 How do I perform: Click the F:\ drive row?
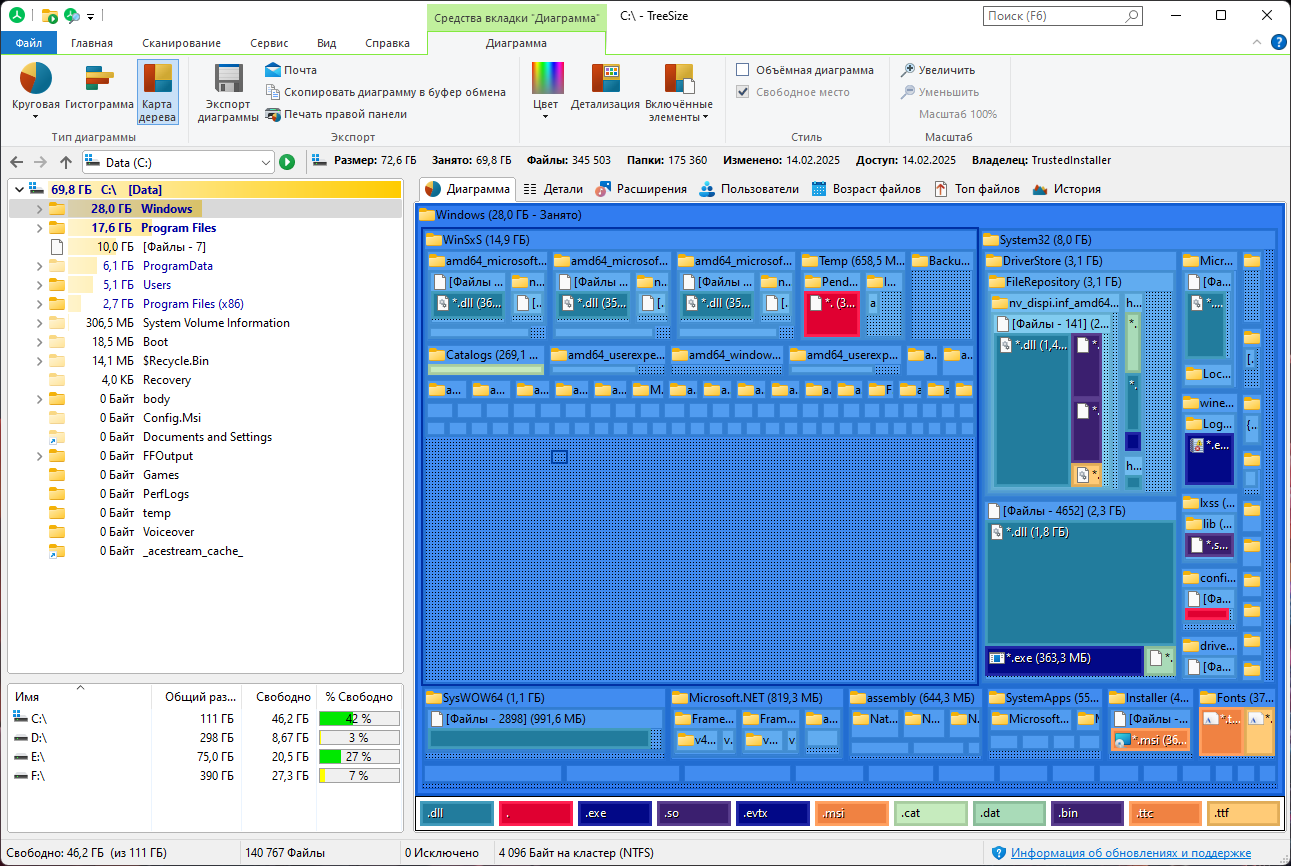pyautogui.click(x=205, y=776)
